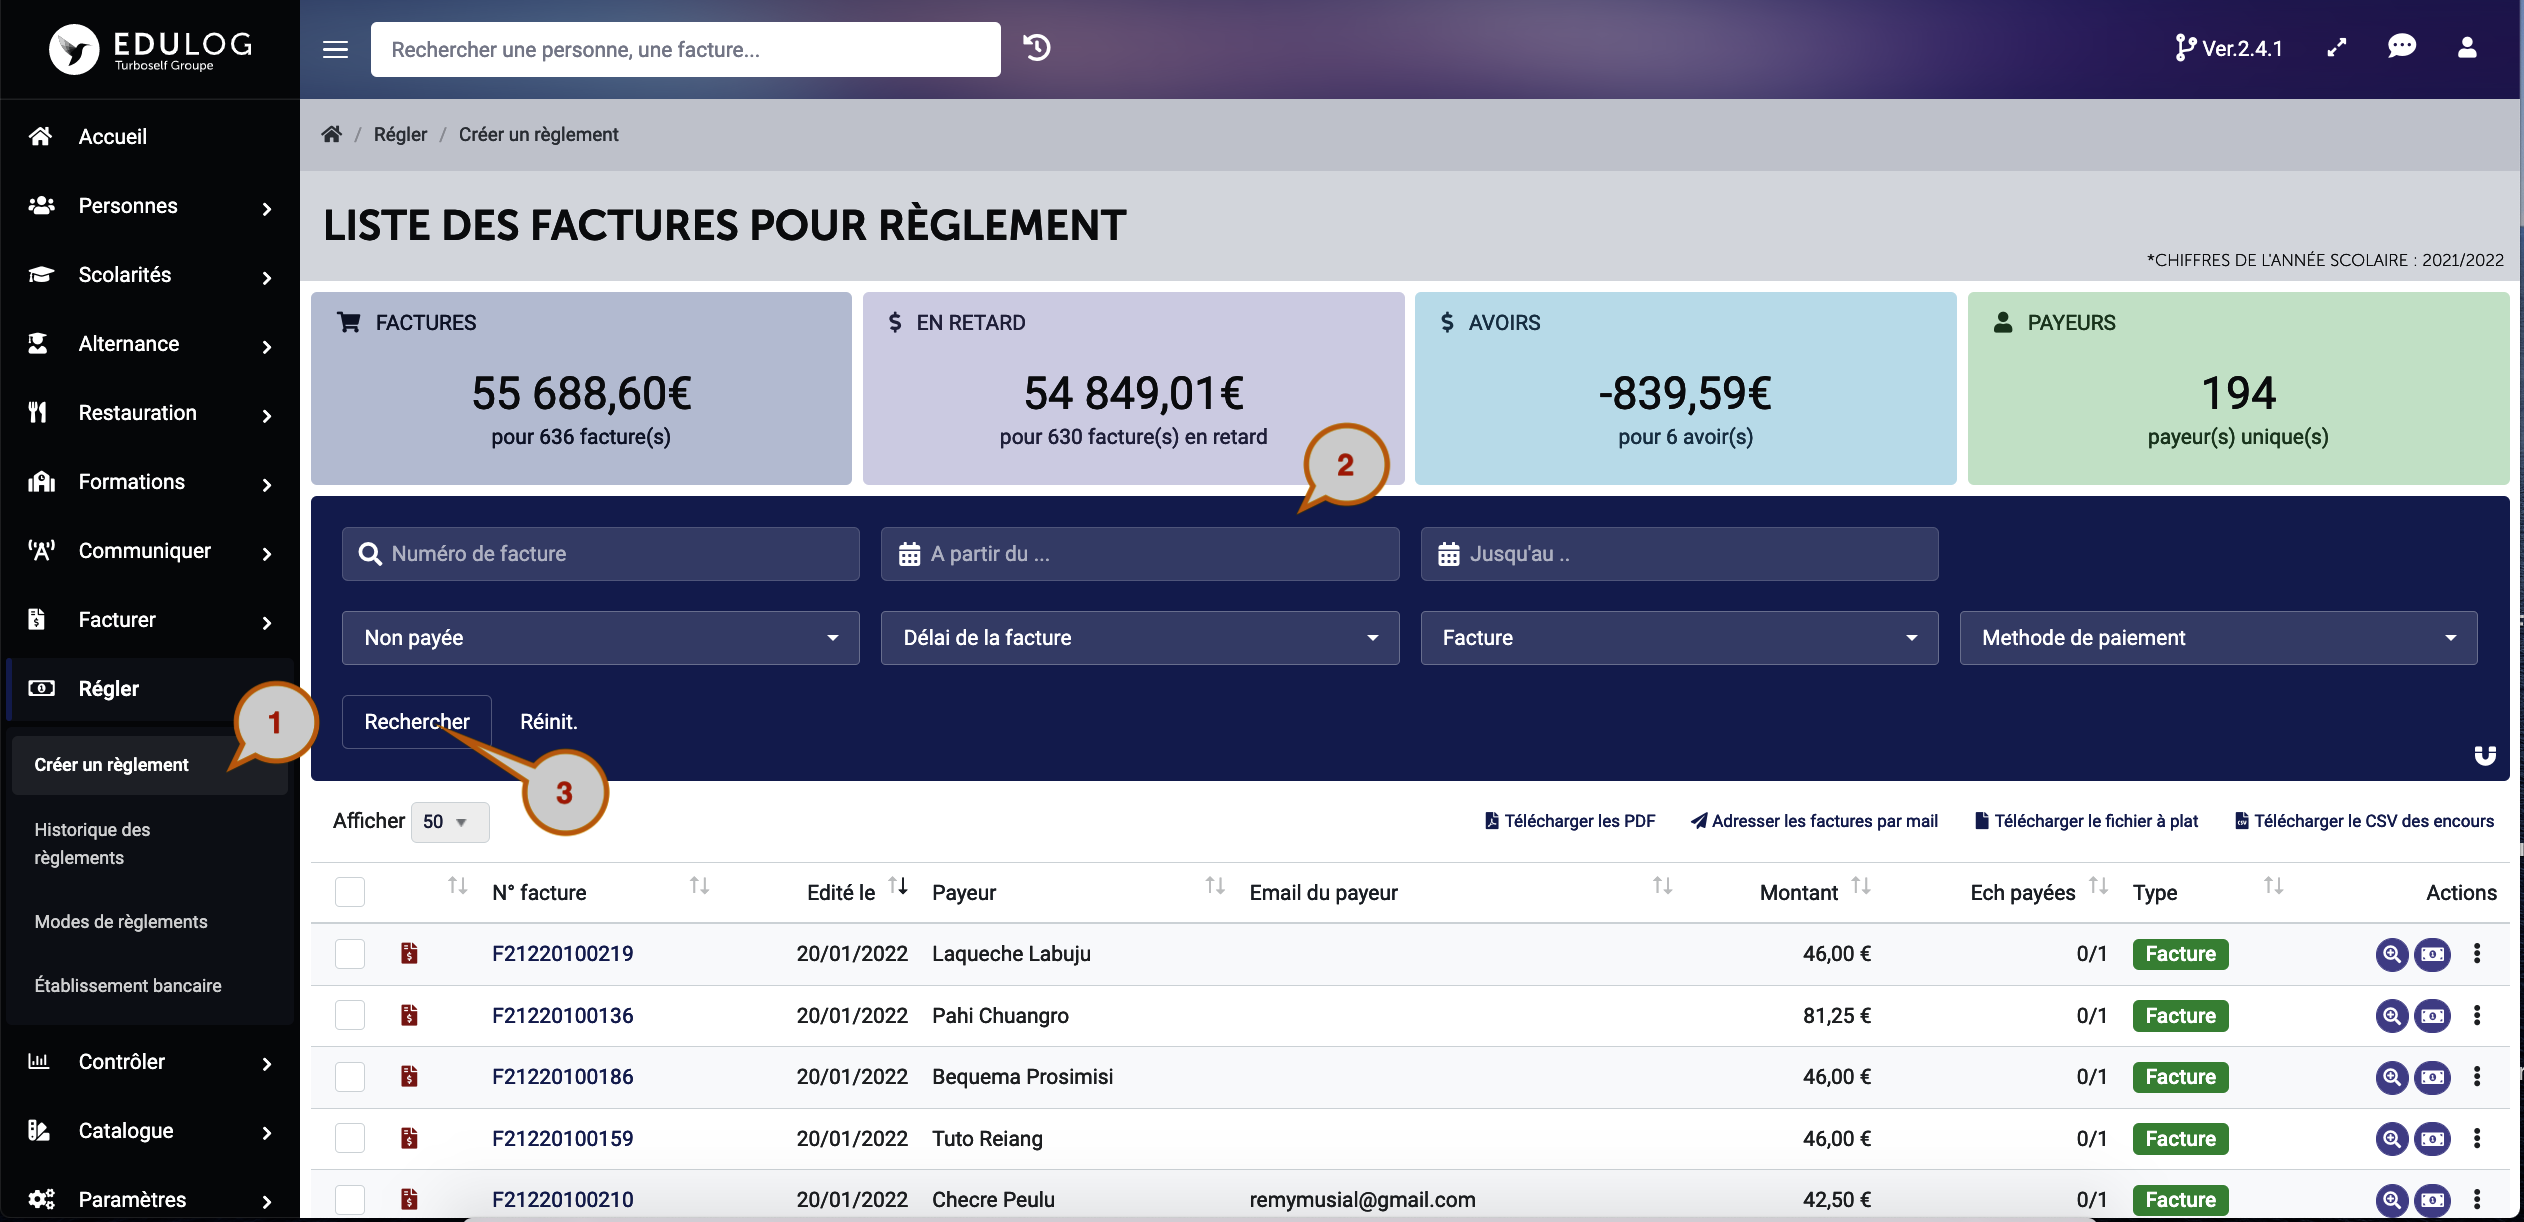Sort table by Edité le column

click(898, 886)
